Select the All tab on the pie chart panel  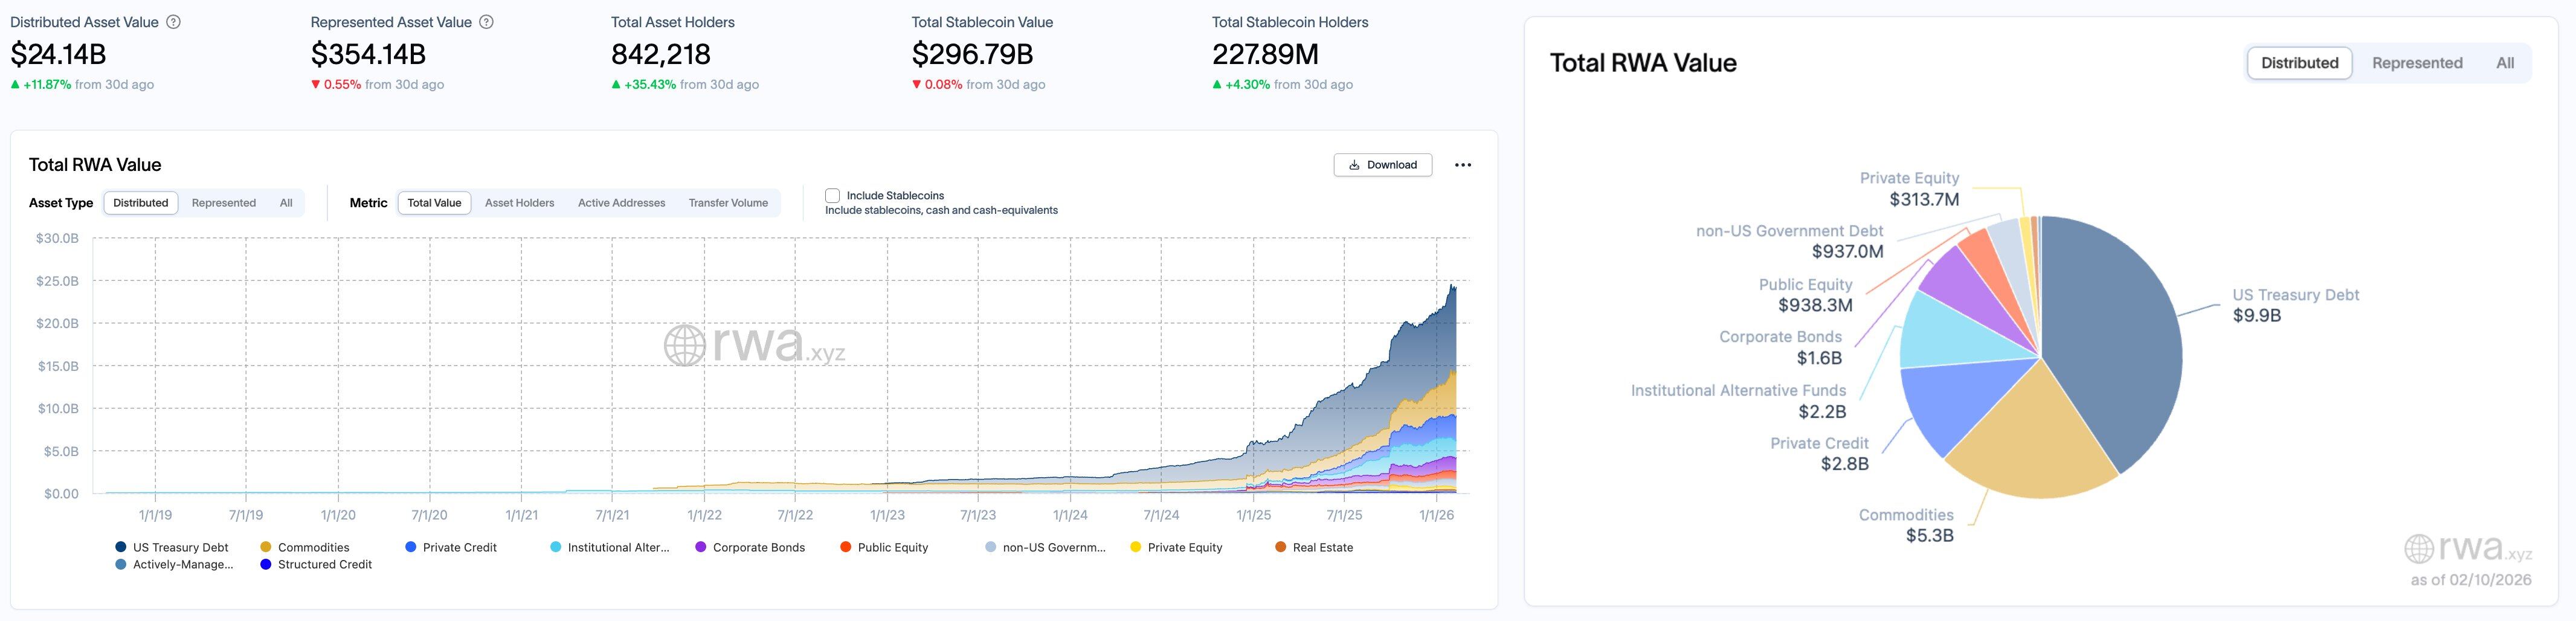pos(2506,62)
